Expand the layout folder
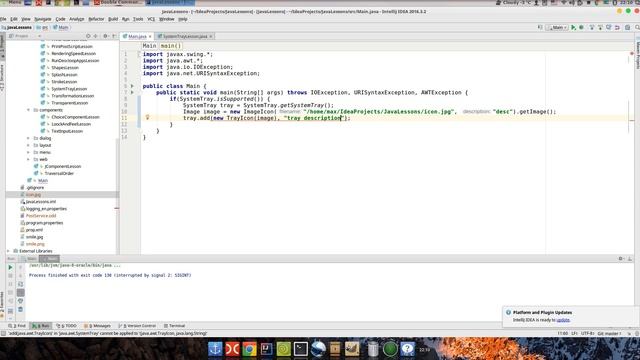The image size is (640, 360). pos(28,145)
